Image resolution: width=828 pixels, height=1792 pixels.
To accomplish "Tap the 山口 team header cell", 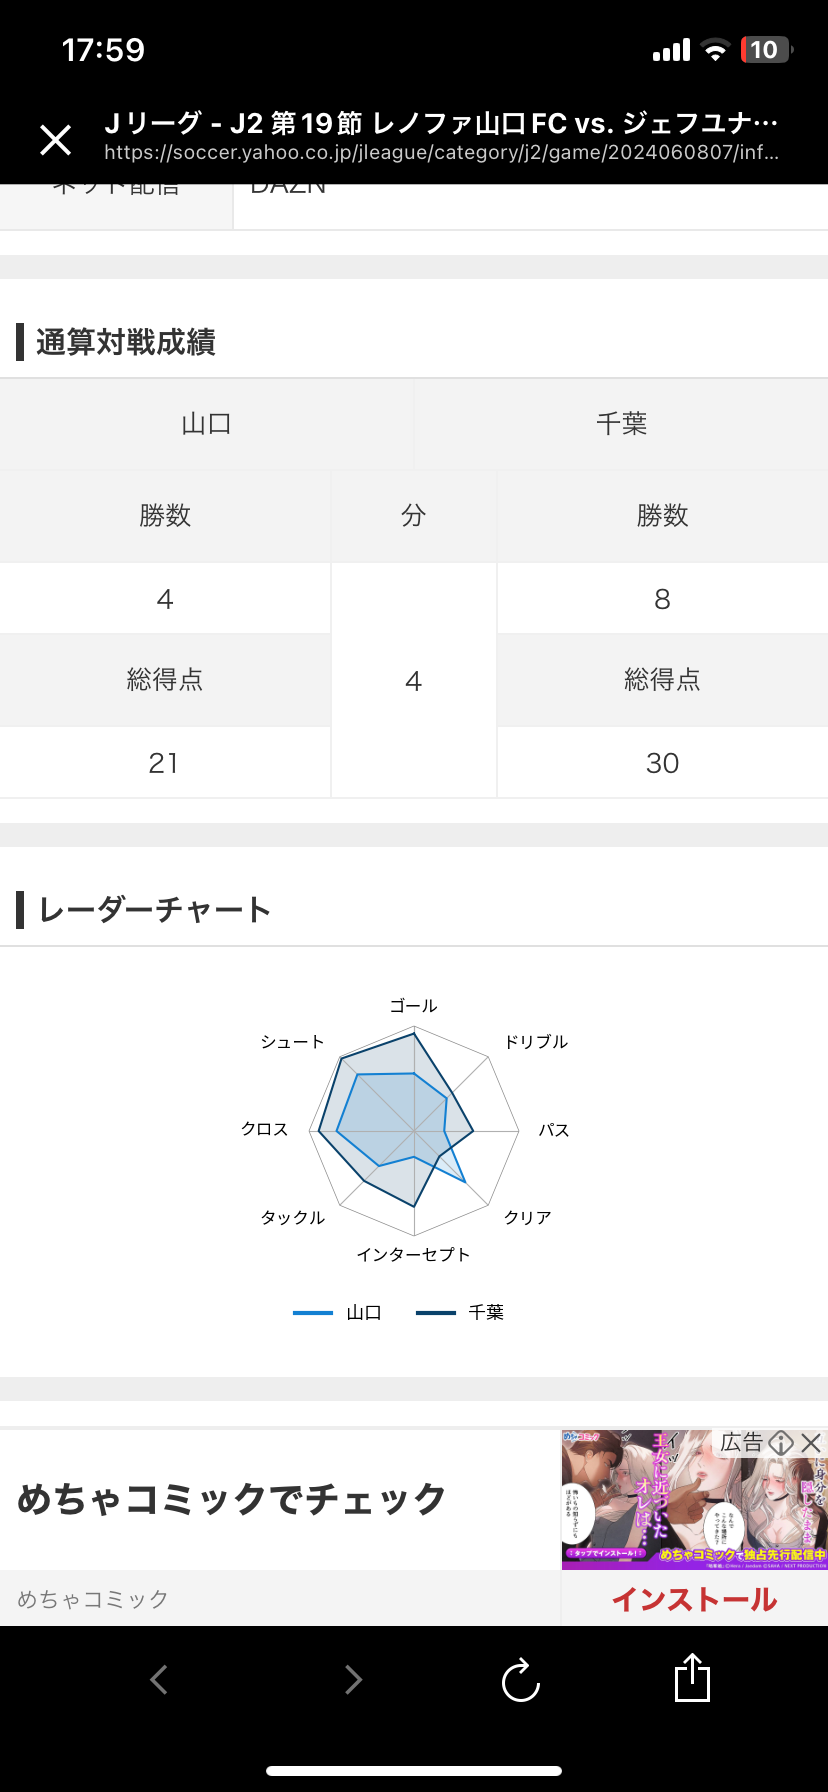I will coord(207,424).
